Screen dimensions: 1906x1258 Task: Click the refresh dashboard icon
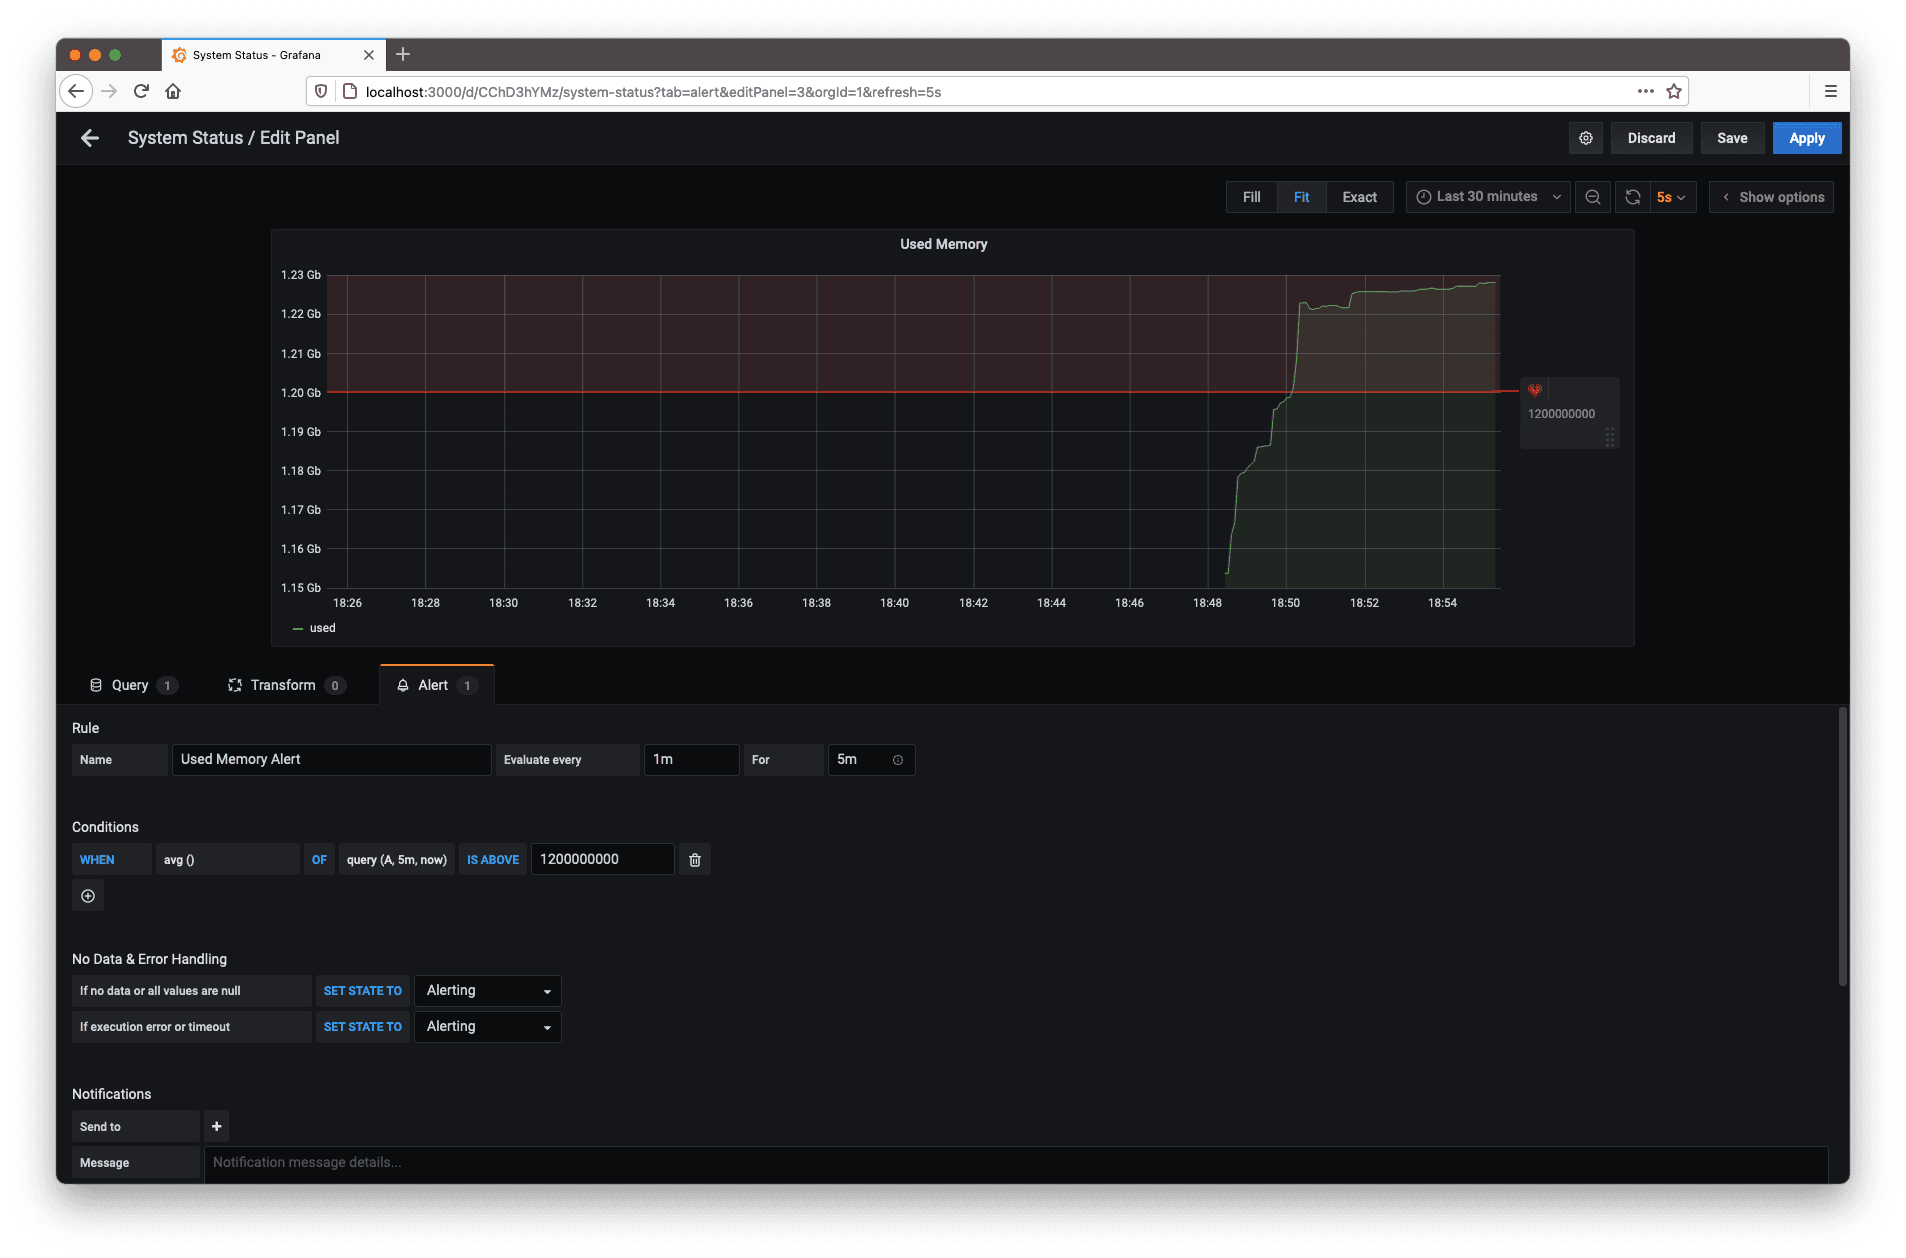1632,197
